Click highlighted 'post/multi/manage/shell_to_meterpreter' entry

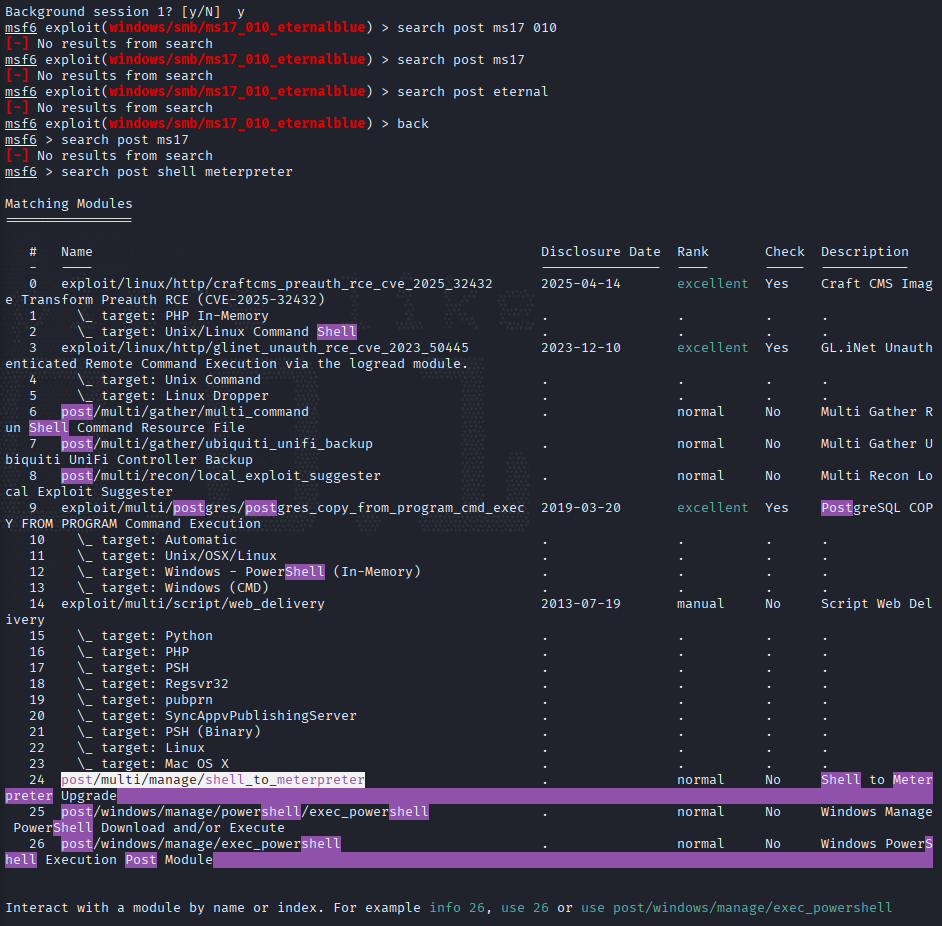tap(213, 780)
